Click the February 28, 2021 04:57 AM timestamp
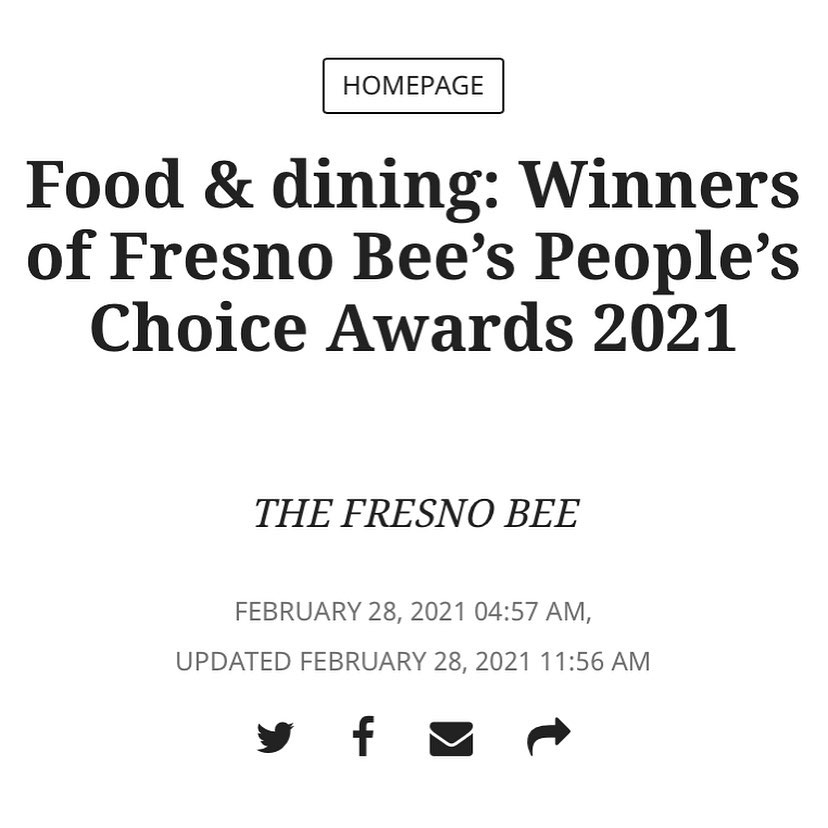Screen dimensions: 828x828 click(413, 611)
